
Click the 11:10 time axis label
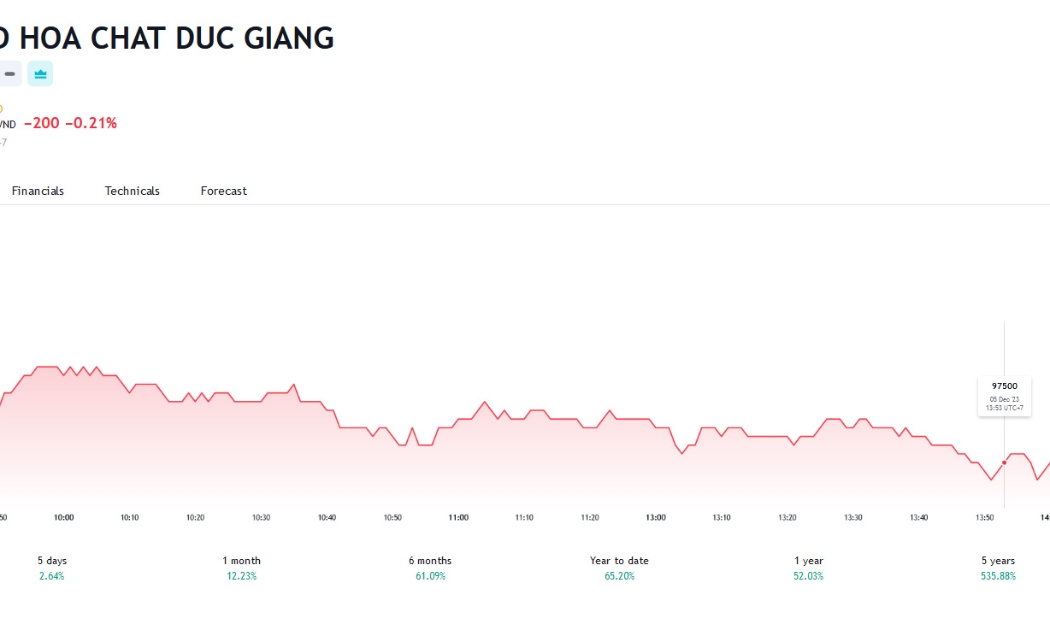pos(524,518)
